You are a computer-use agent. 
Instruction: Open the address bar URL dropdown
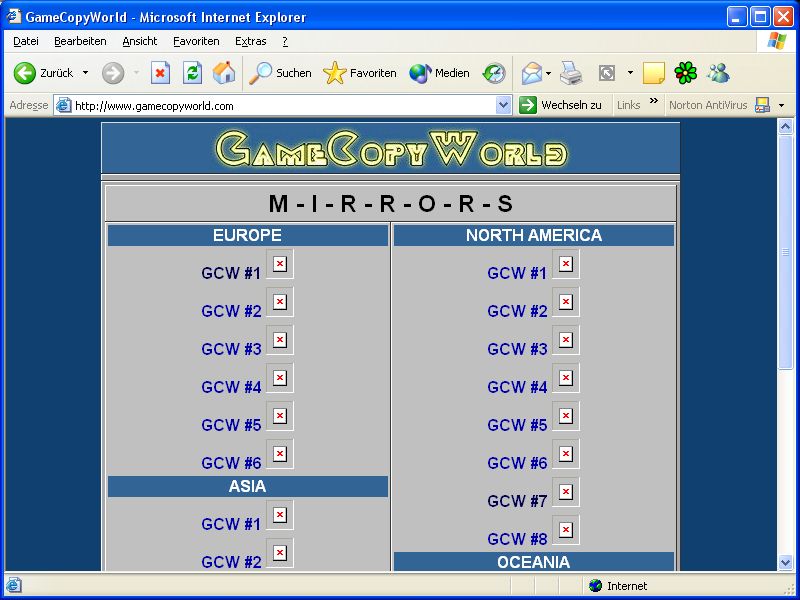click(503, 105)
